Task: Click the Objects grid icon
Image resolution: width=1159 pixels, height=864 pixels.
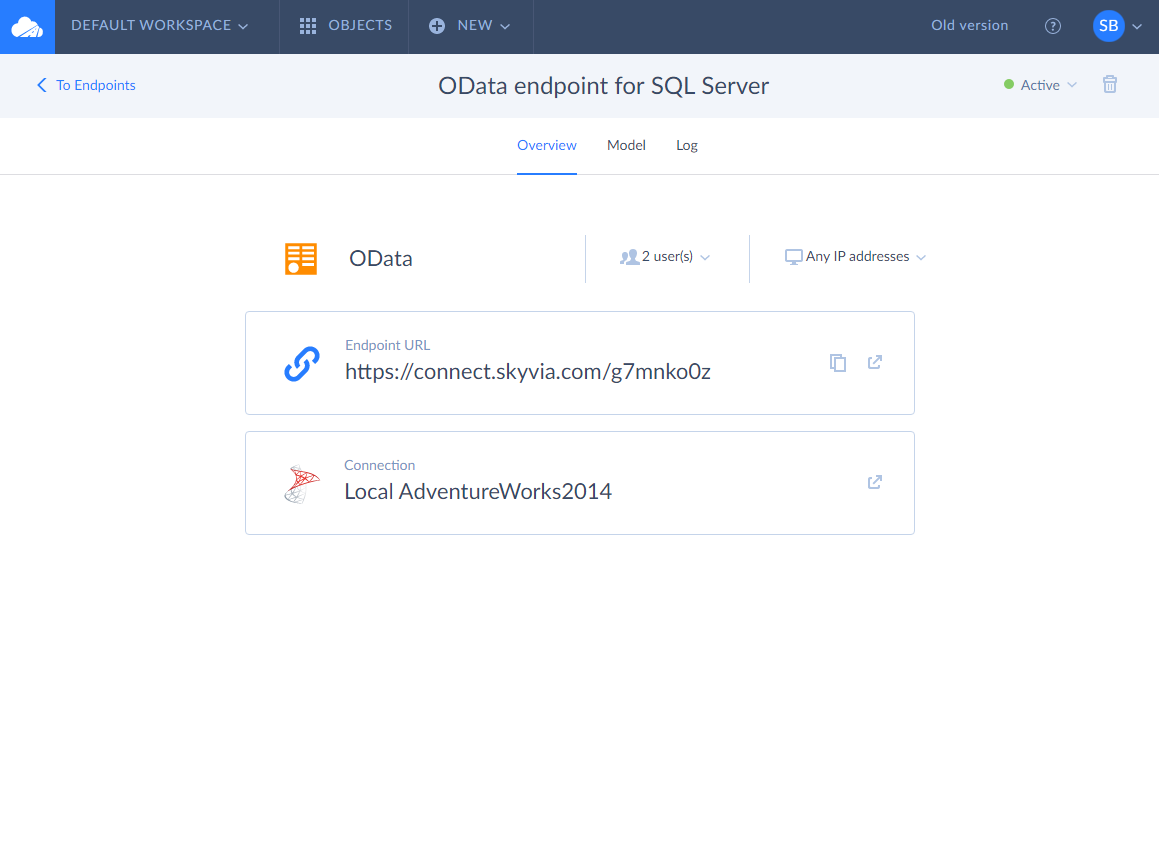Action: coord(307,27)
